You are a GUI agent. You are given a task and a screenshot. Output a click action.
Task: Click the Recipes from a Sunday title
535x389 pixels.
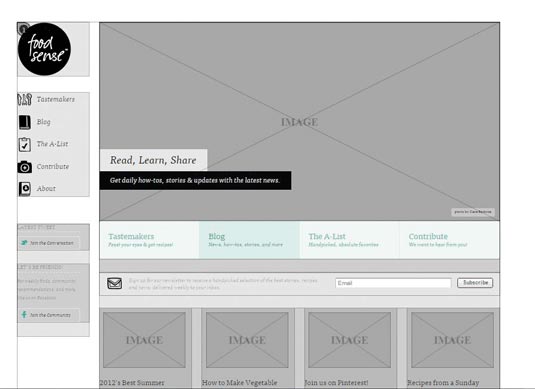pyautogui.click(x=443, y=383)
